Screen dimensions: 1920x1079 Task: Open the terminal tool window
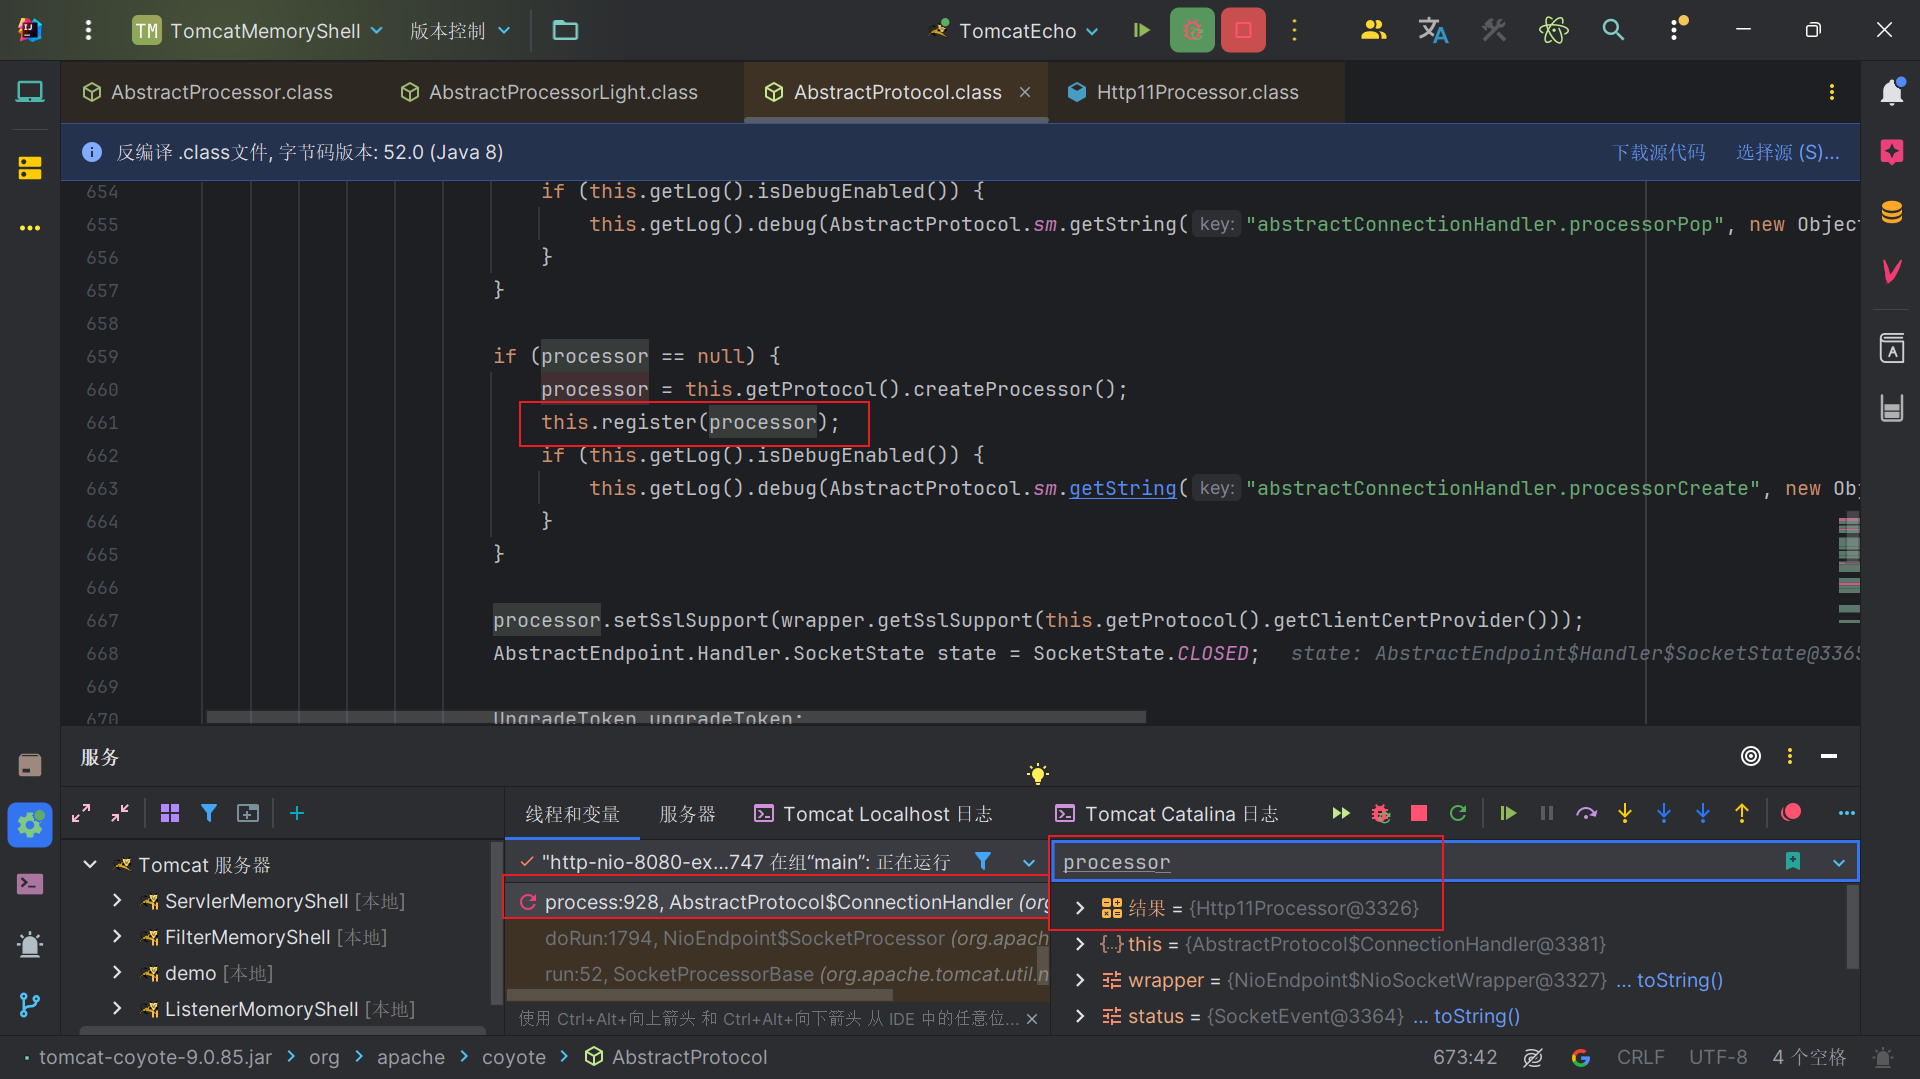click(x=30, y=884)
